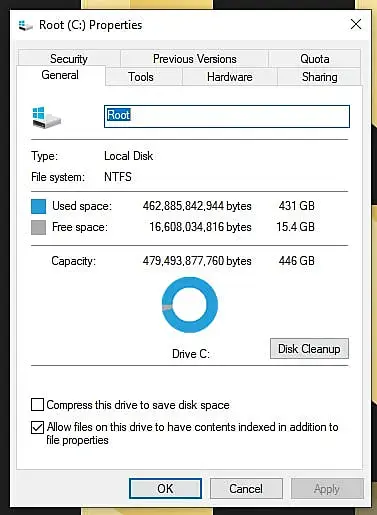The height and width of the screenshot is (515, 377).
Task: Open the Previous Versions tab
Action: click(x=195, y=59)
